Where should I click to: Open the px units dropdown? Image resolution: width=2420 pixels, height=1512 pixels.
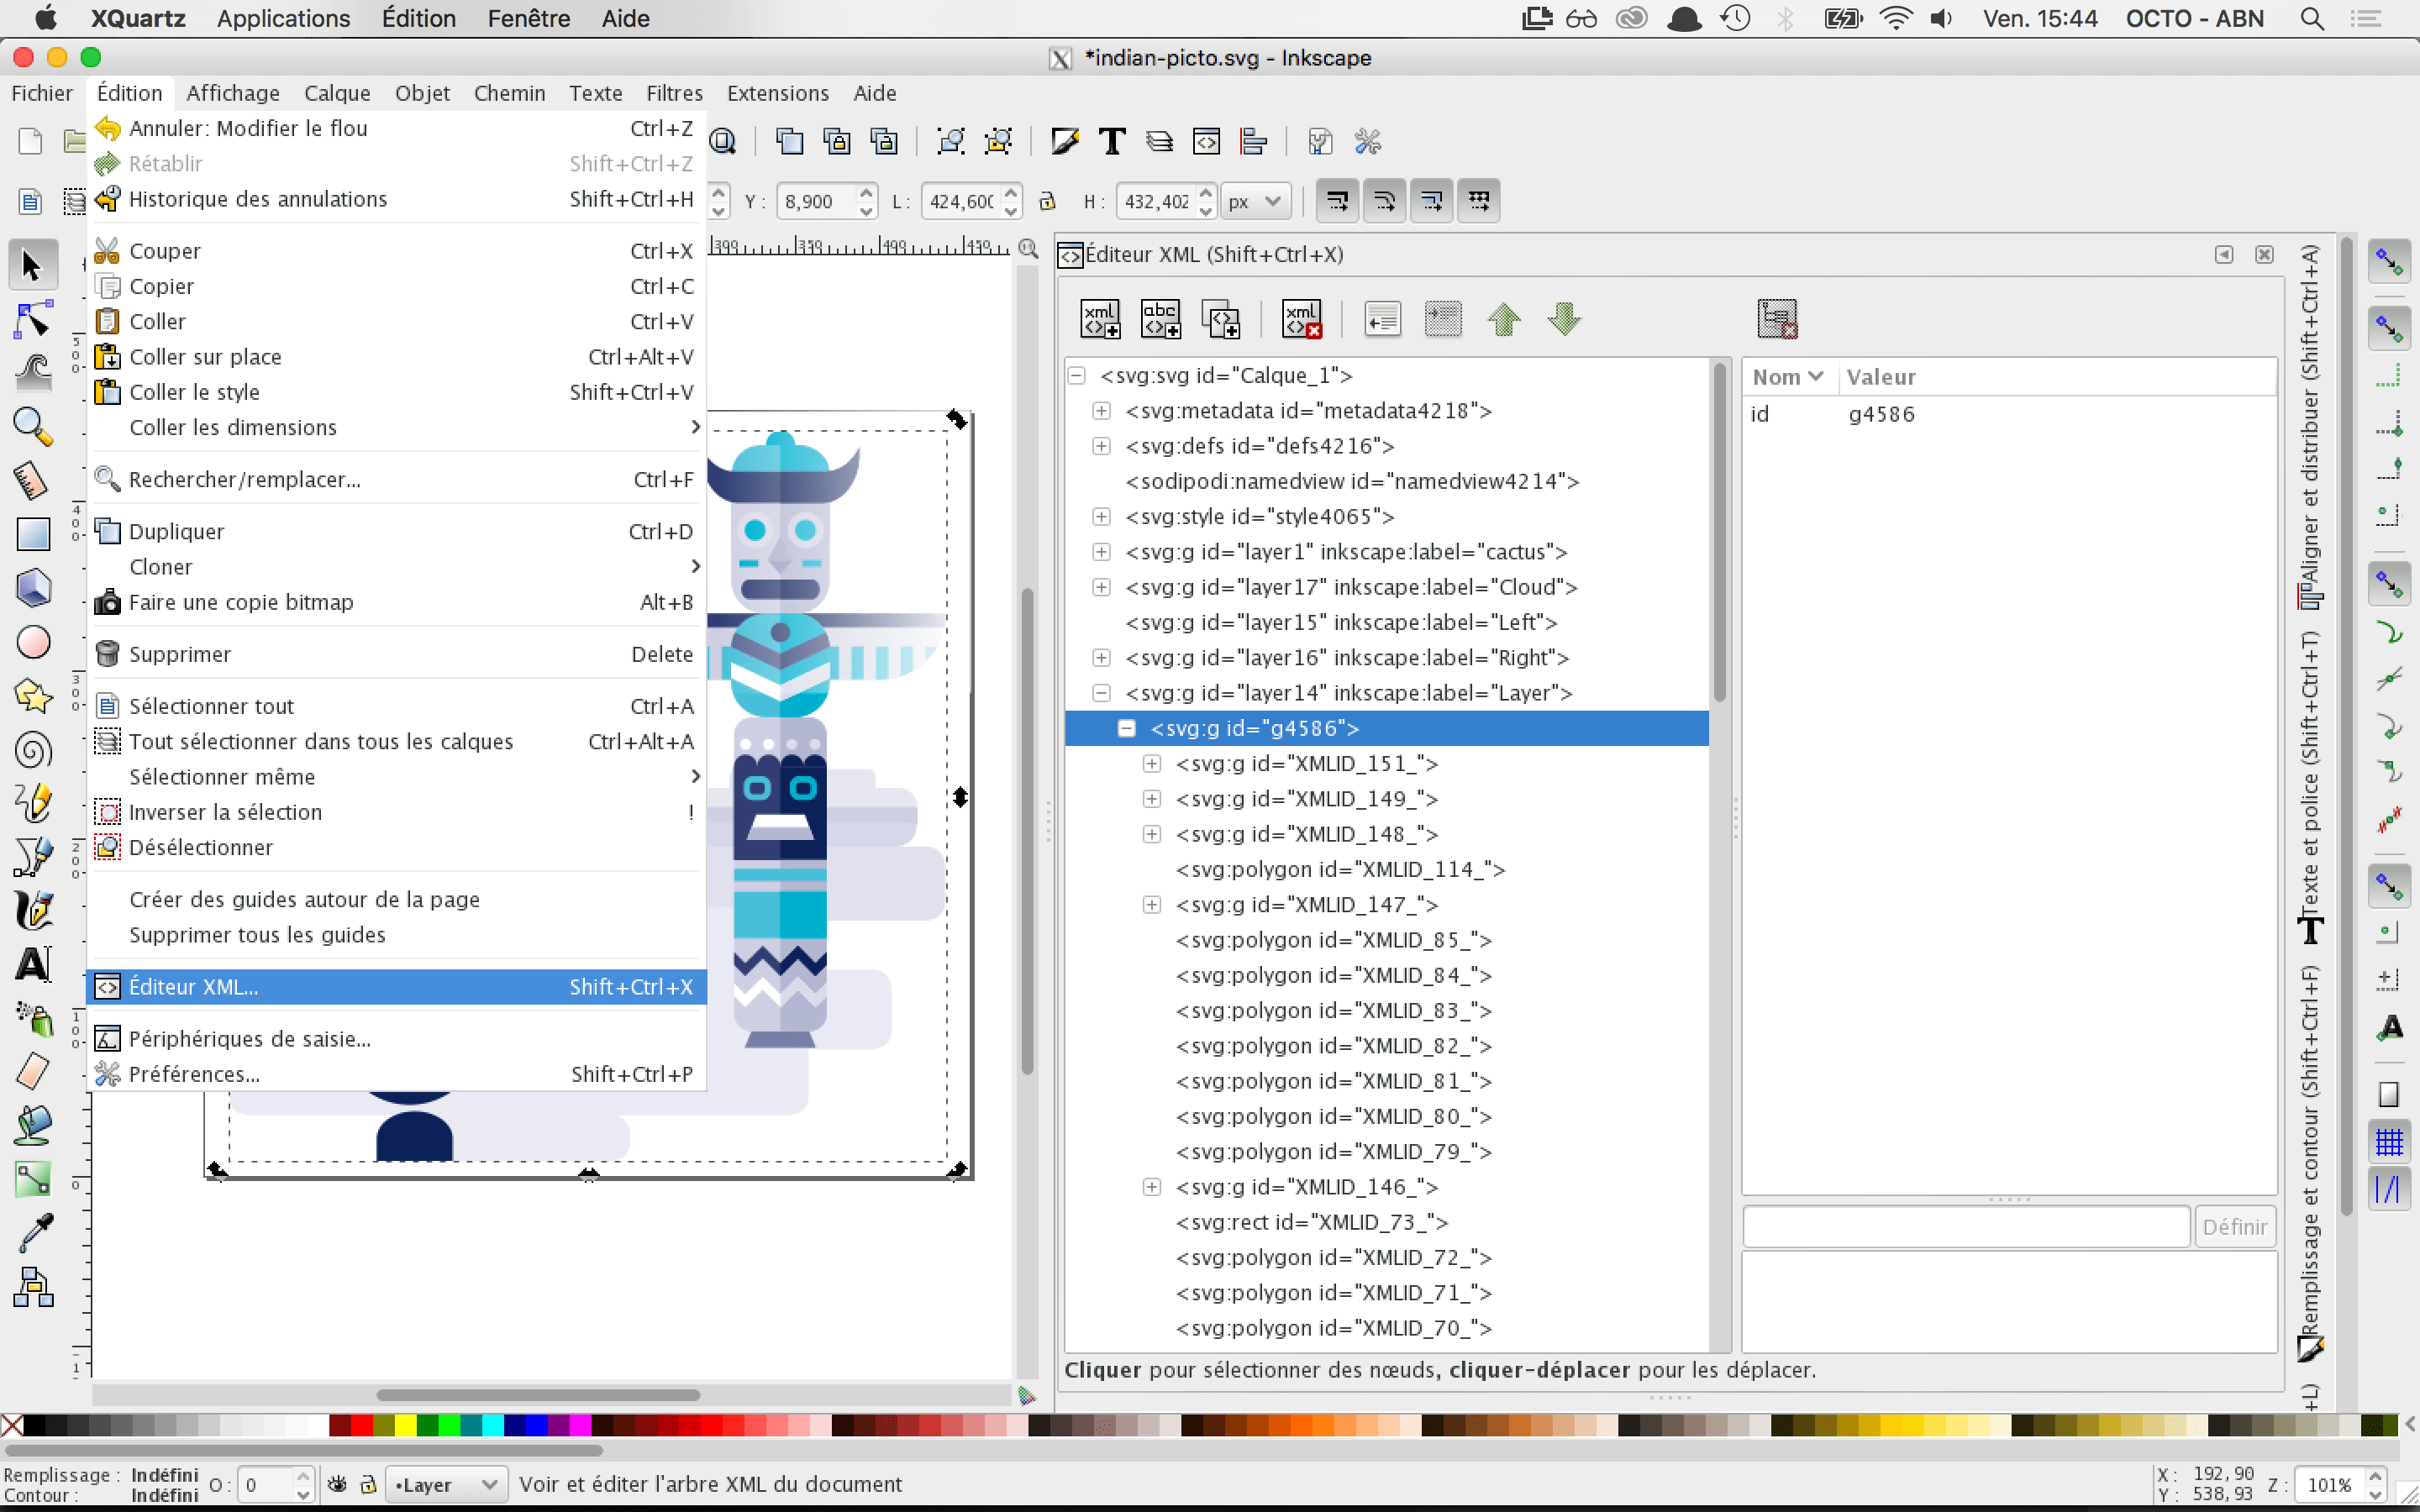1255,201
